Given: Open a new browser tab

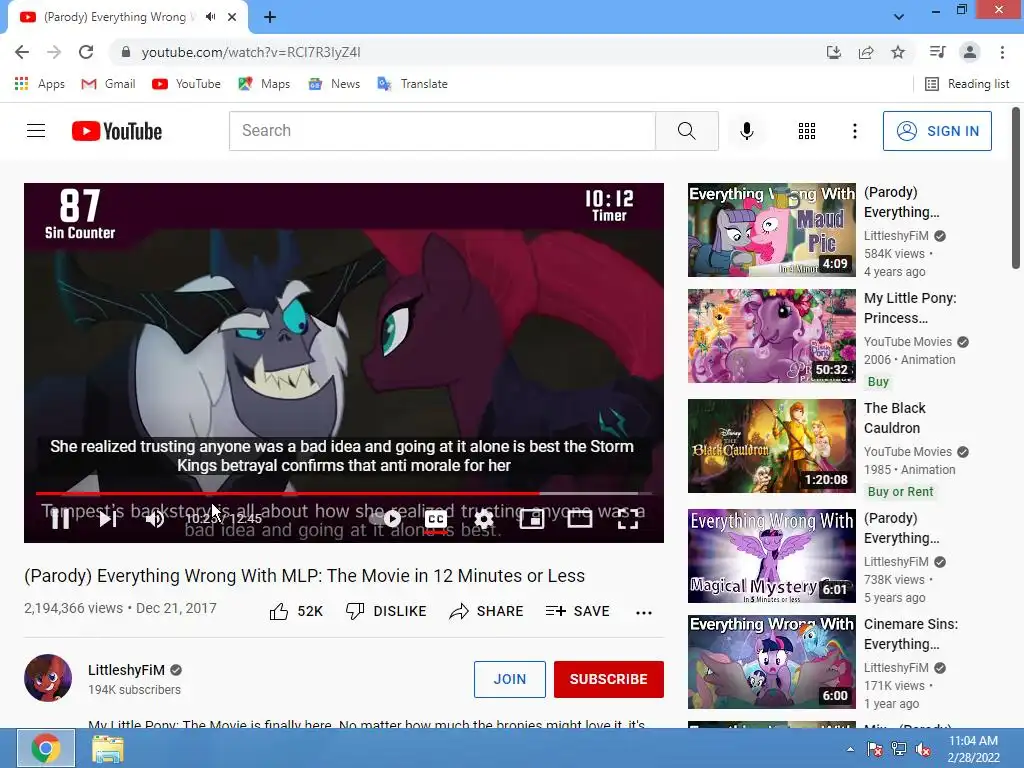Looking at the screenshot, I should (270, 17).
